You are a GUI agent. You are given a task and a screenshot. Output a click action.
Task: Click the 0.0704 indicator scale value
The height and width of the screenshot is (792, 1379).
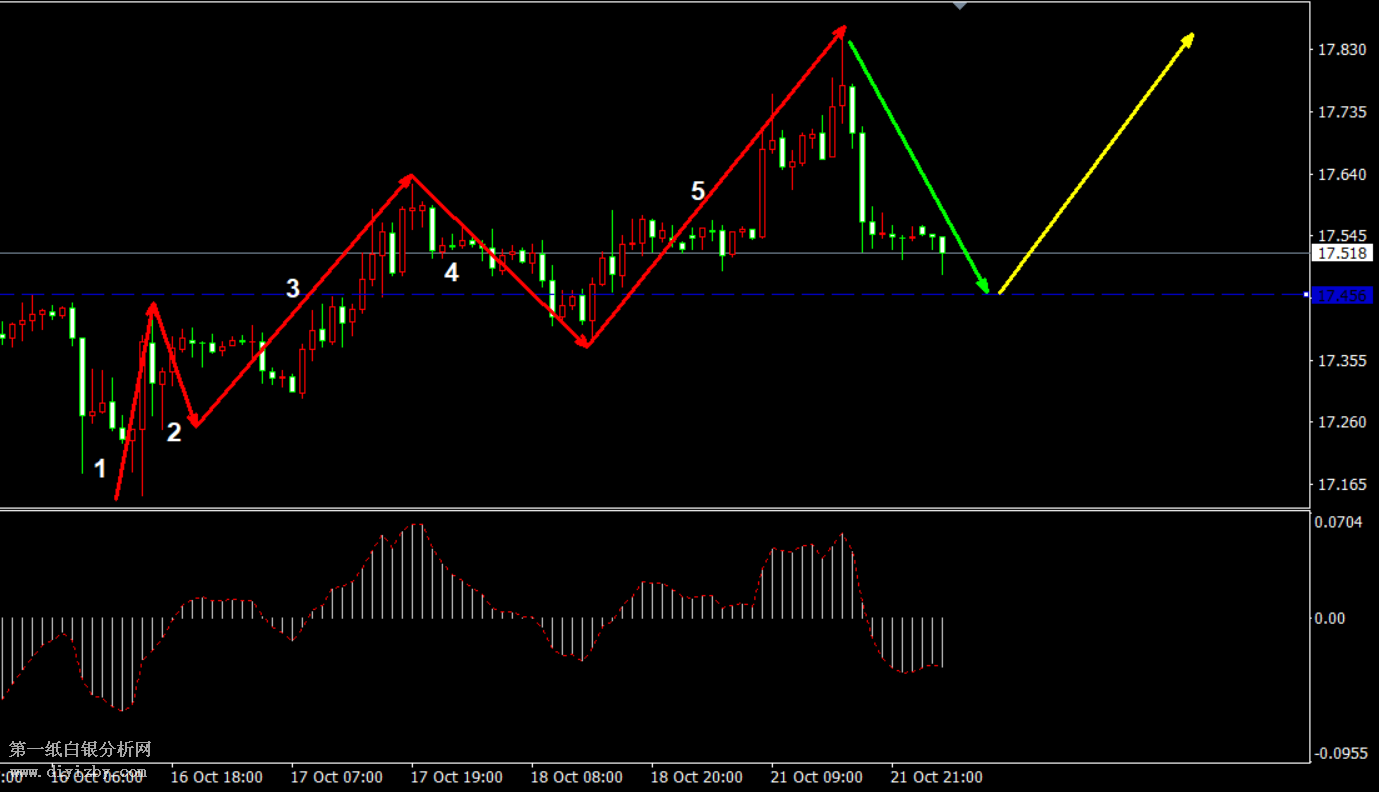(1337, 521)
